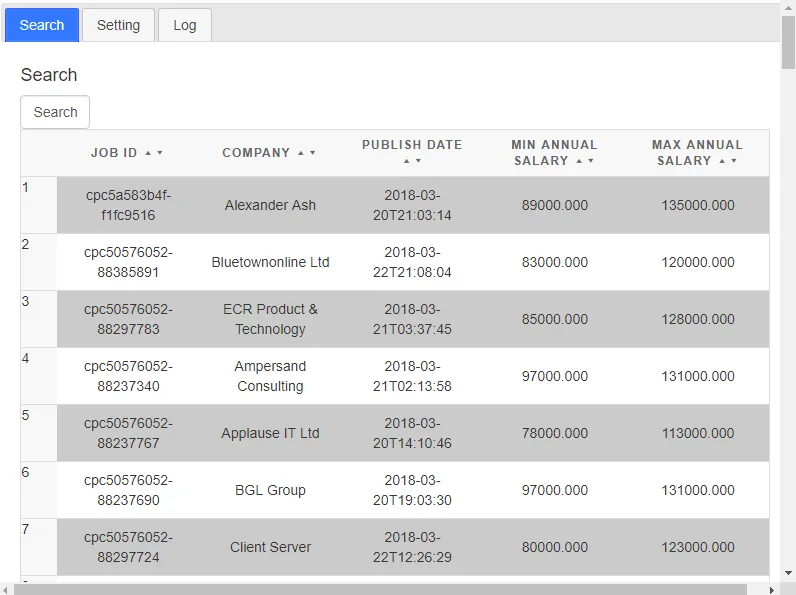The height and width of the screenshot is (595, 796).
Task: Sort Company column descending arrow
Action: click(313, 153)
